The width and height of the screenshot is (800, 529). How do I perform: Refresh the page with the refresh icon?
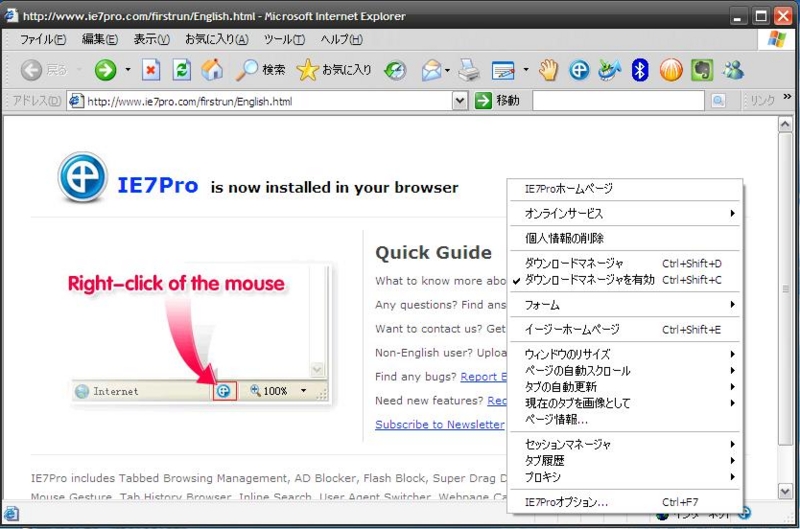[182, 70]
